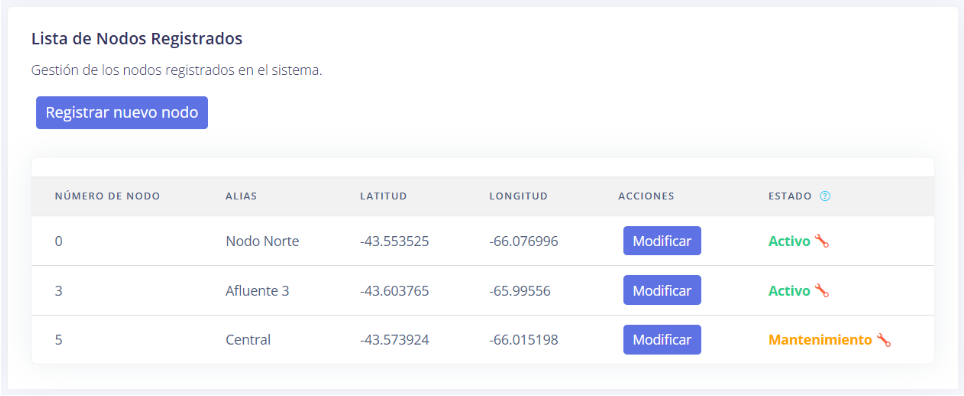The width and height of the screenshot is (964, 396).
Task: Click the wrench icon beside Mantenimiento status
Action: coord(883,339)
